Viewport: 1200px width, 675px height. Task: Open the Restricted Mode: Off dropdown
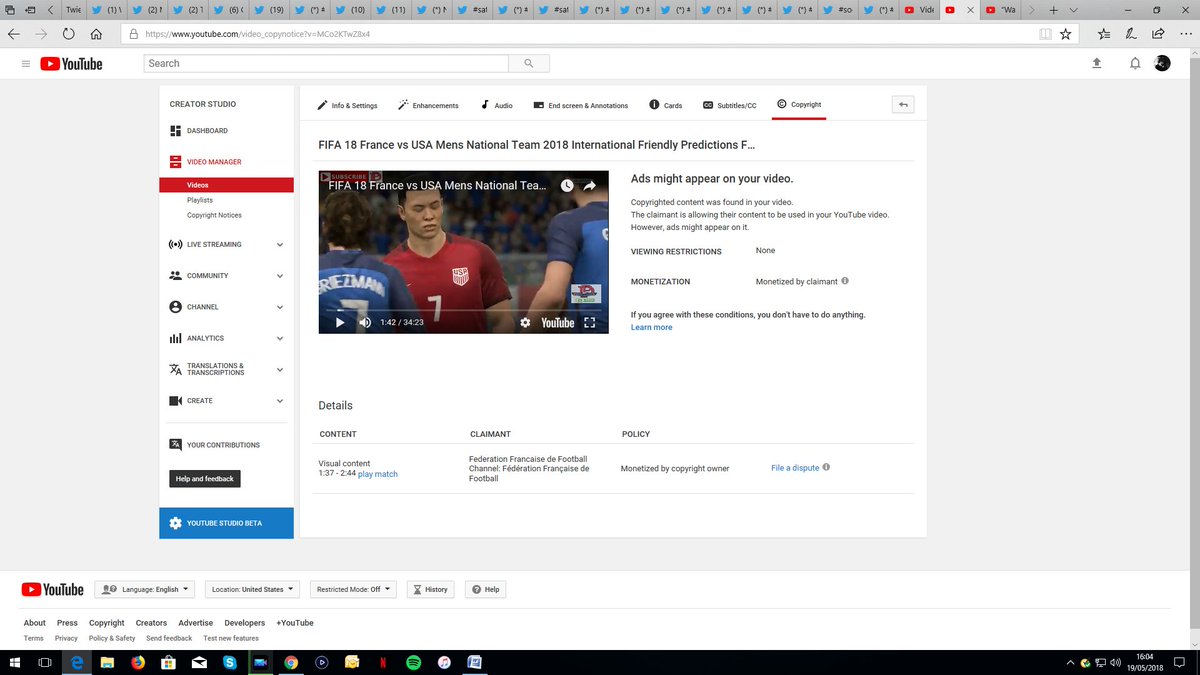pos(353,589)
